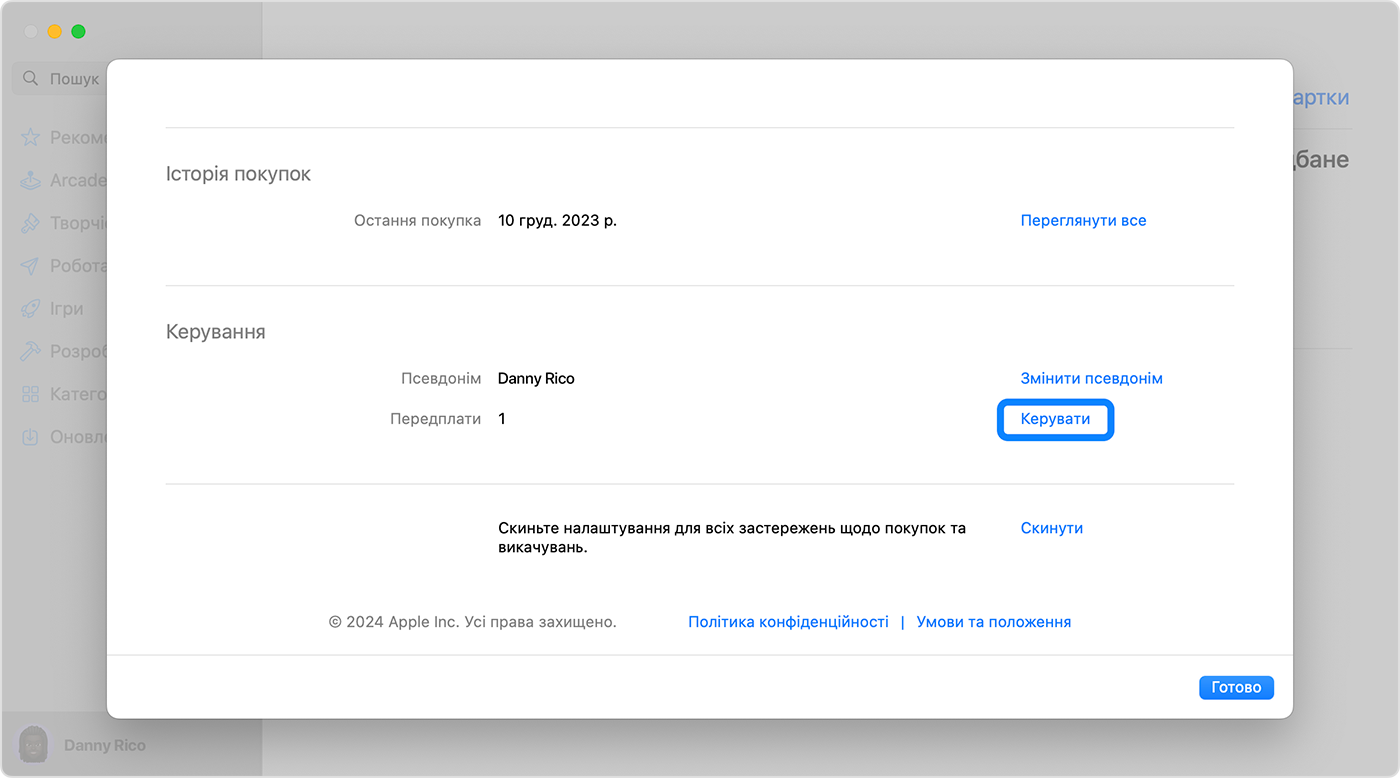Image resolution: width=1400 pixels, height=778 pixels.
Task: Select the grid Categories sidebar icon
Action: [31, 394]
